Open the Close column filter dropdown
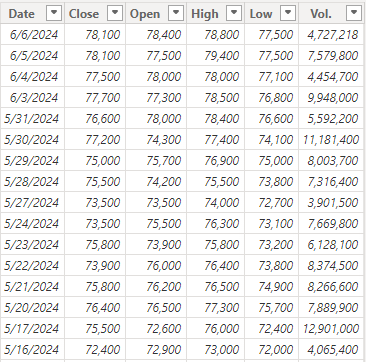This screenshot has height=362, width=366. (115, 13)
